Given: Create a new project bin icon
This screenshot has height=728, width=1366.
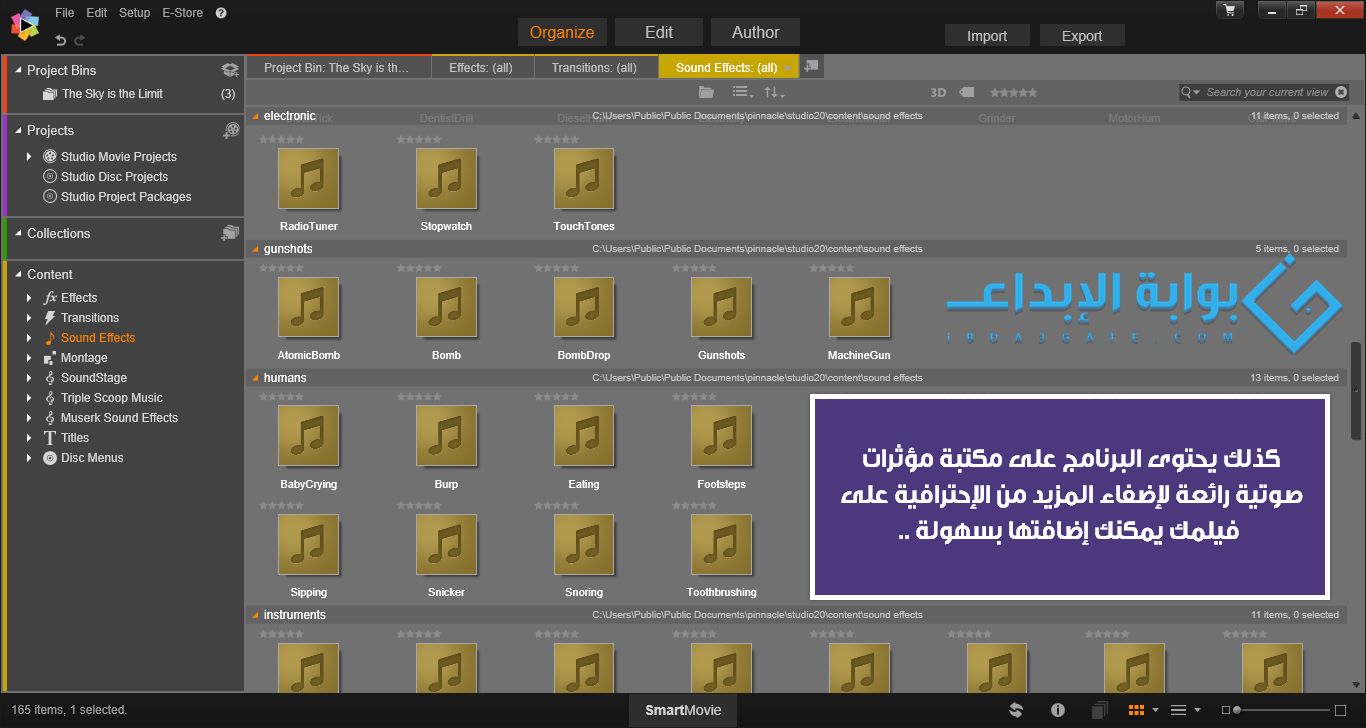Looking at the screenshot, I should [x=230, y=70].
